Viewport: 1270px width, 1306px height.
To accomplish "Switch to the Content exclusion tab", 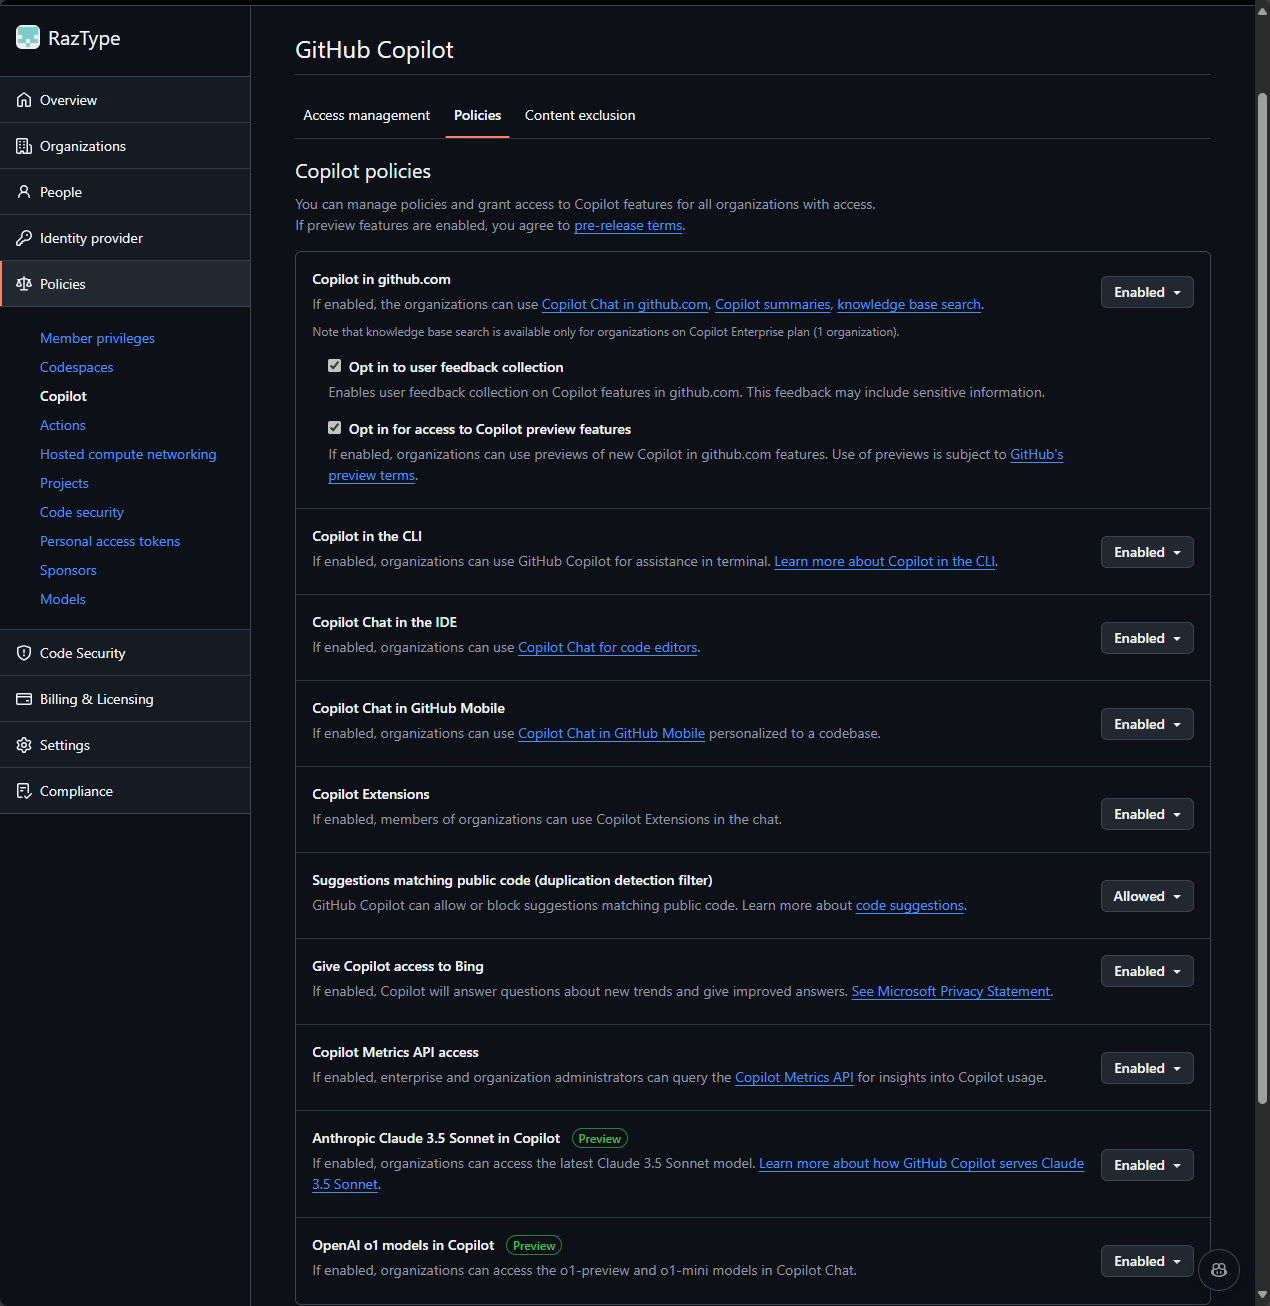I will tap(579, 115).
